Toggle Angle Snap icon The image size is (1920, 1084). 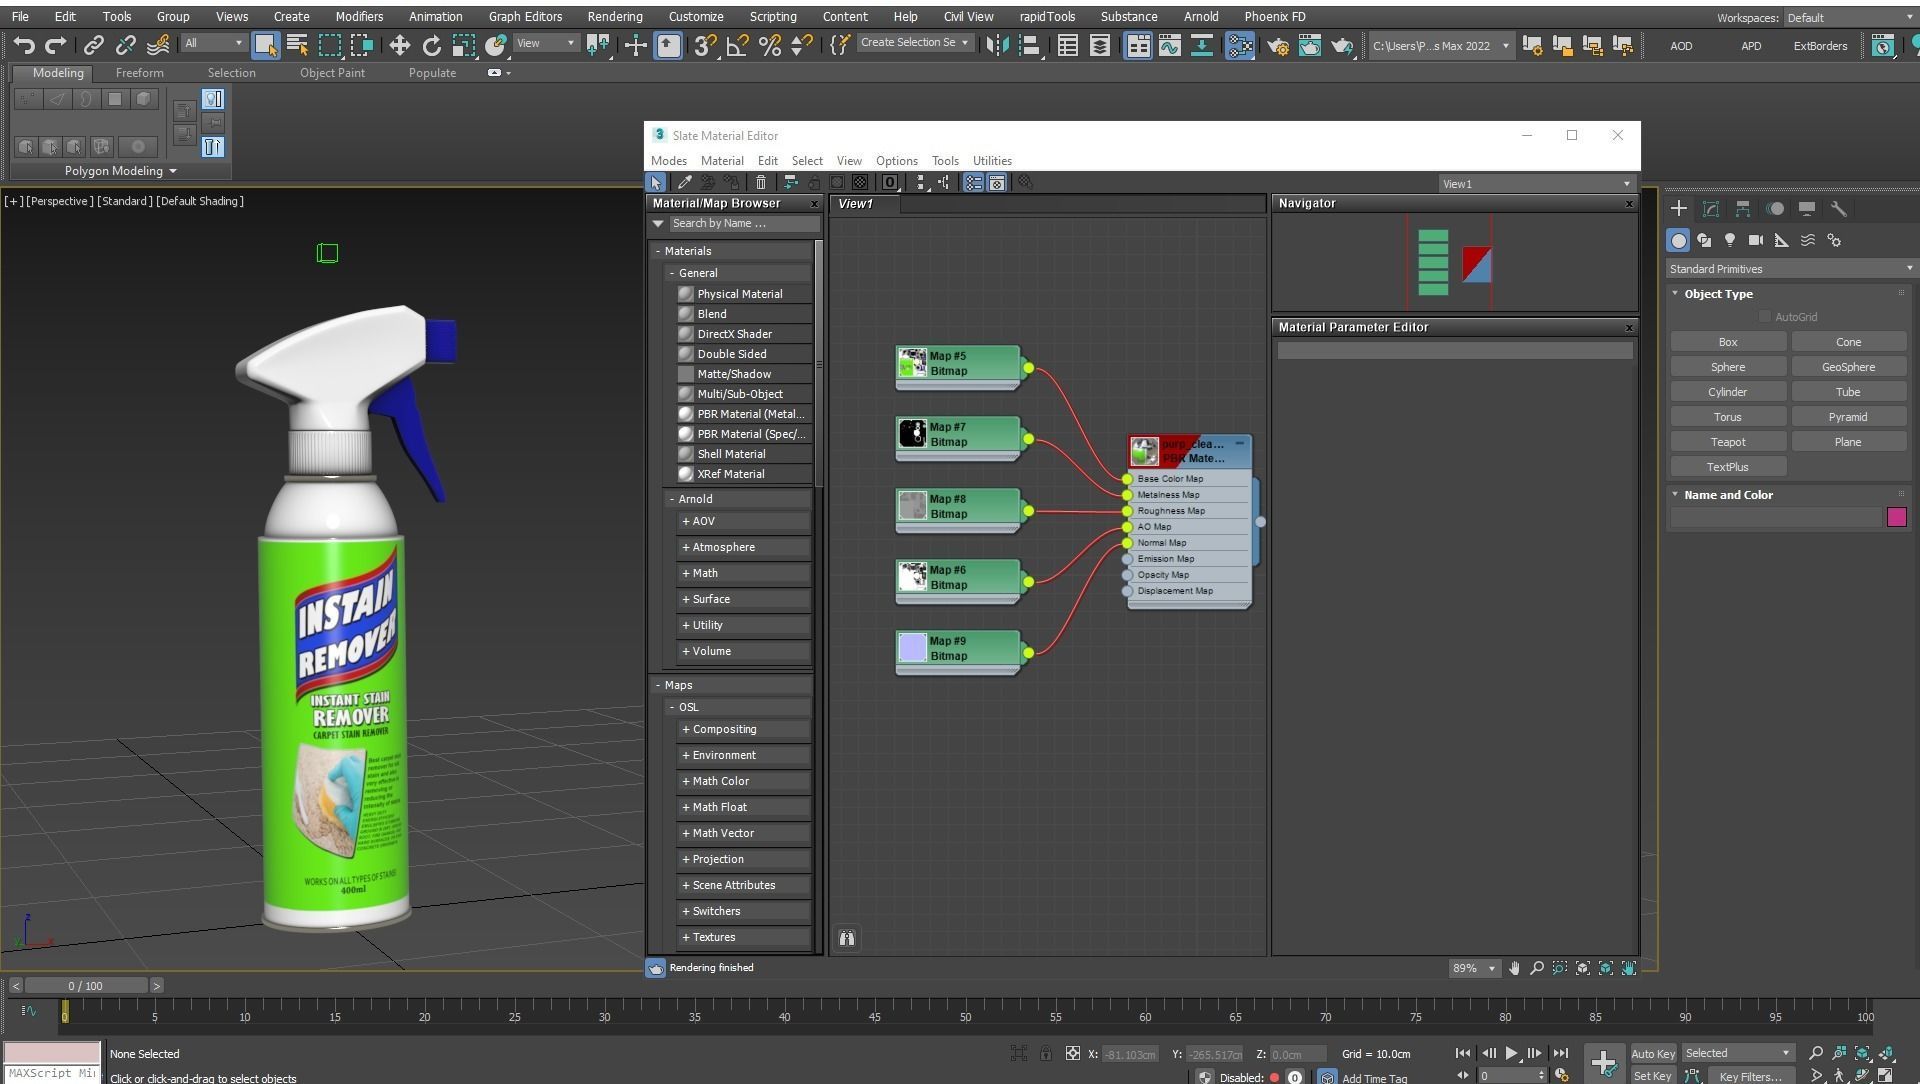[737, 45]
